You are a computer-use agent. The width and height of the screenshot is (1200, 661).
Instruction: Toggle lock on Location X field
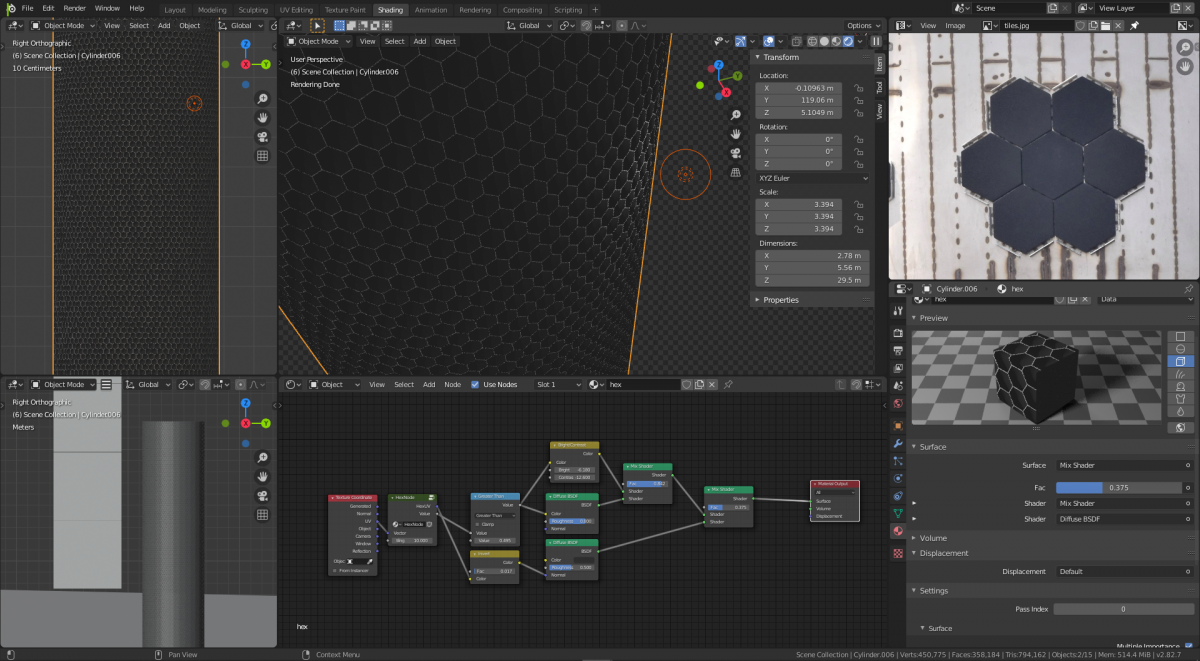point(858,88)
